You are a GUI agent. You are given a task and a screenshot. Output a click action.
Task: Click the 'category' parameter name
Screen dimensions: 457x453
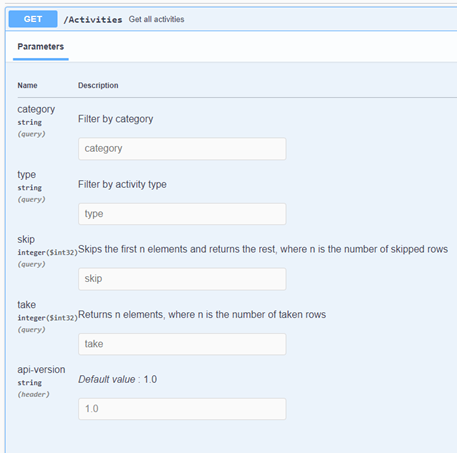[36, 109]
